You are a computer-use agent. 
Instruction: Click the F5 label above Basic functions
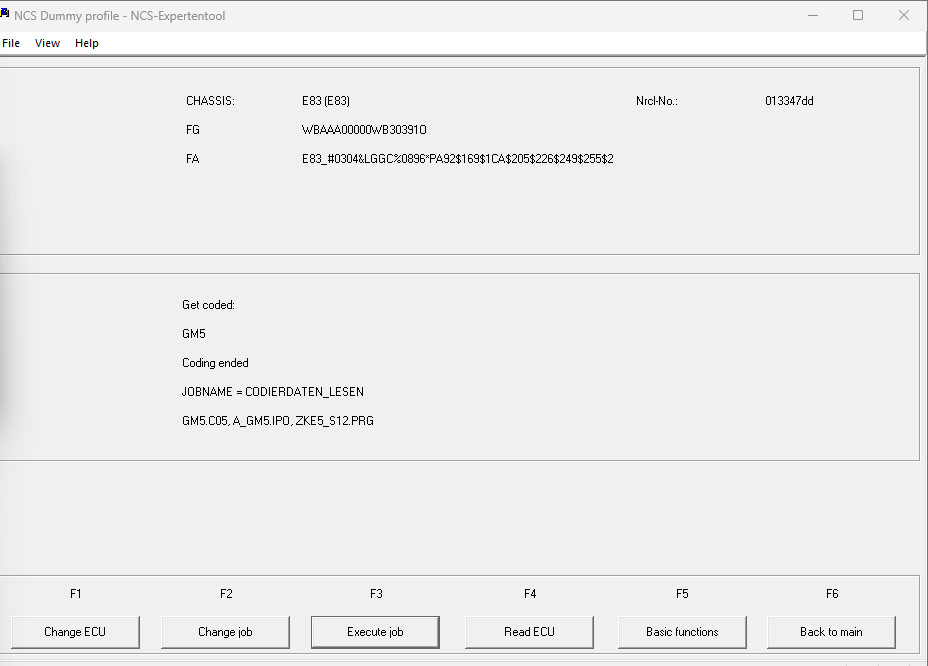point(682,594)
